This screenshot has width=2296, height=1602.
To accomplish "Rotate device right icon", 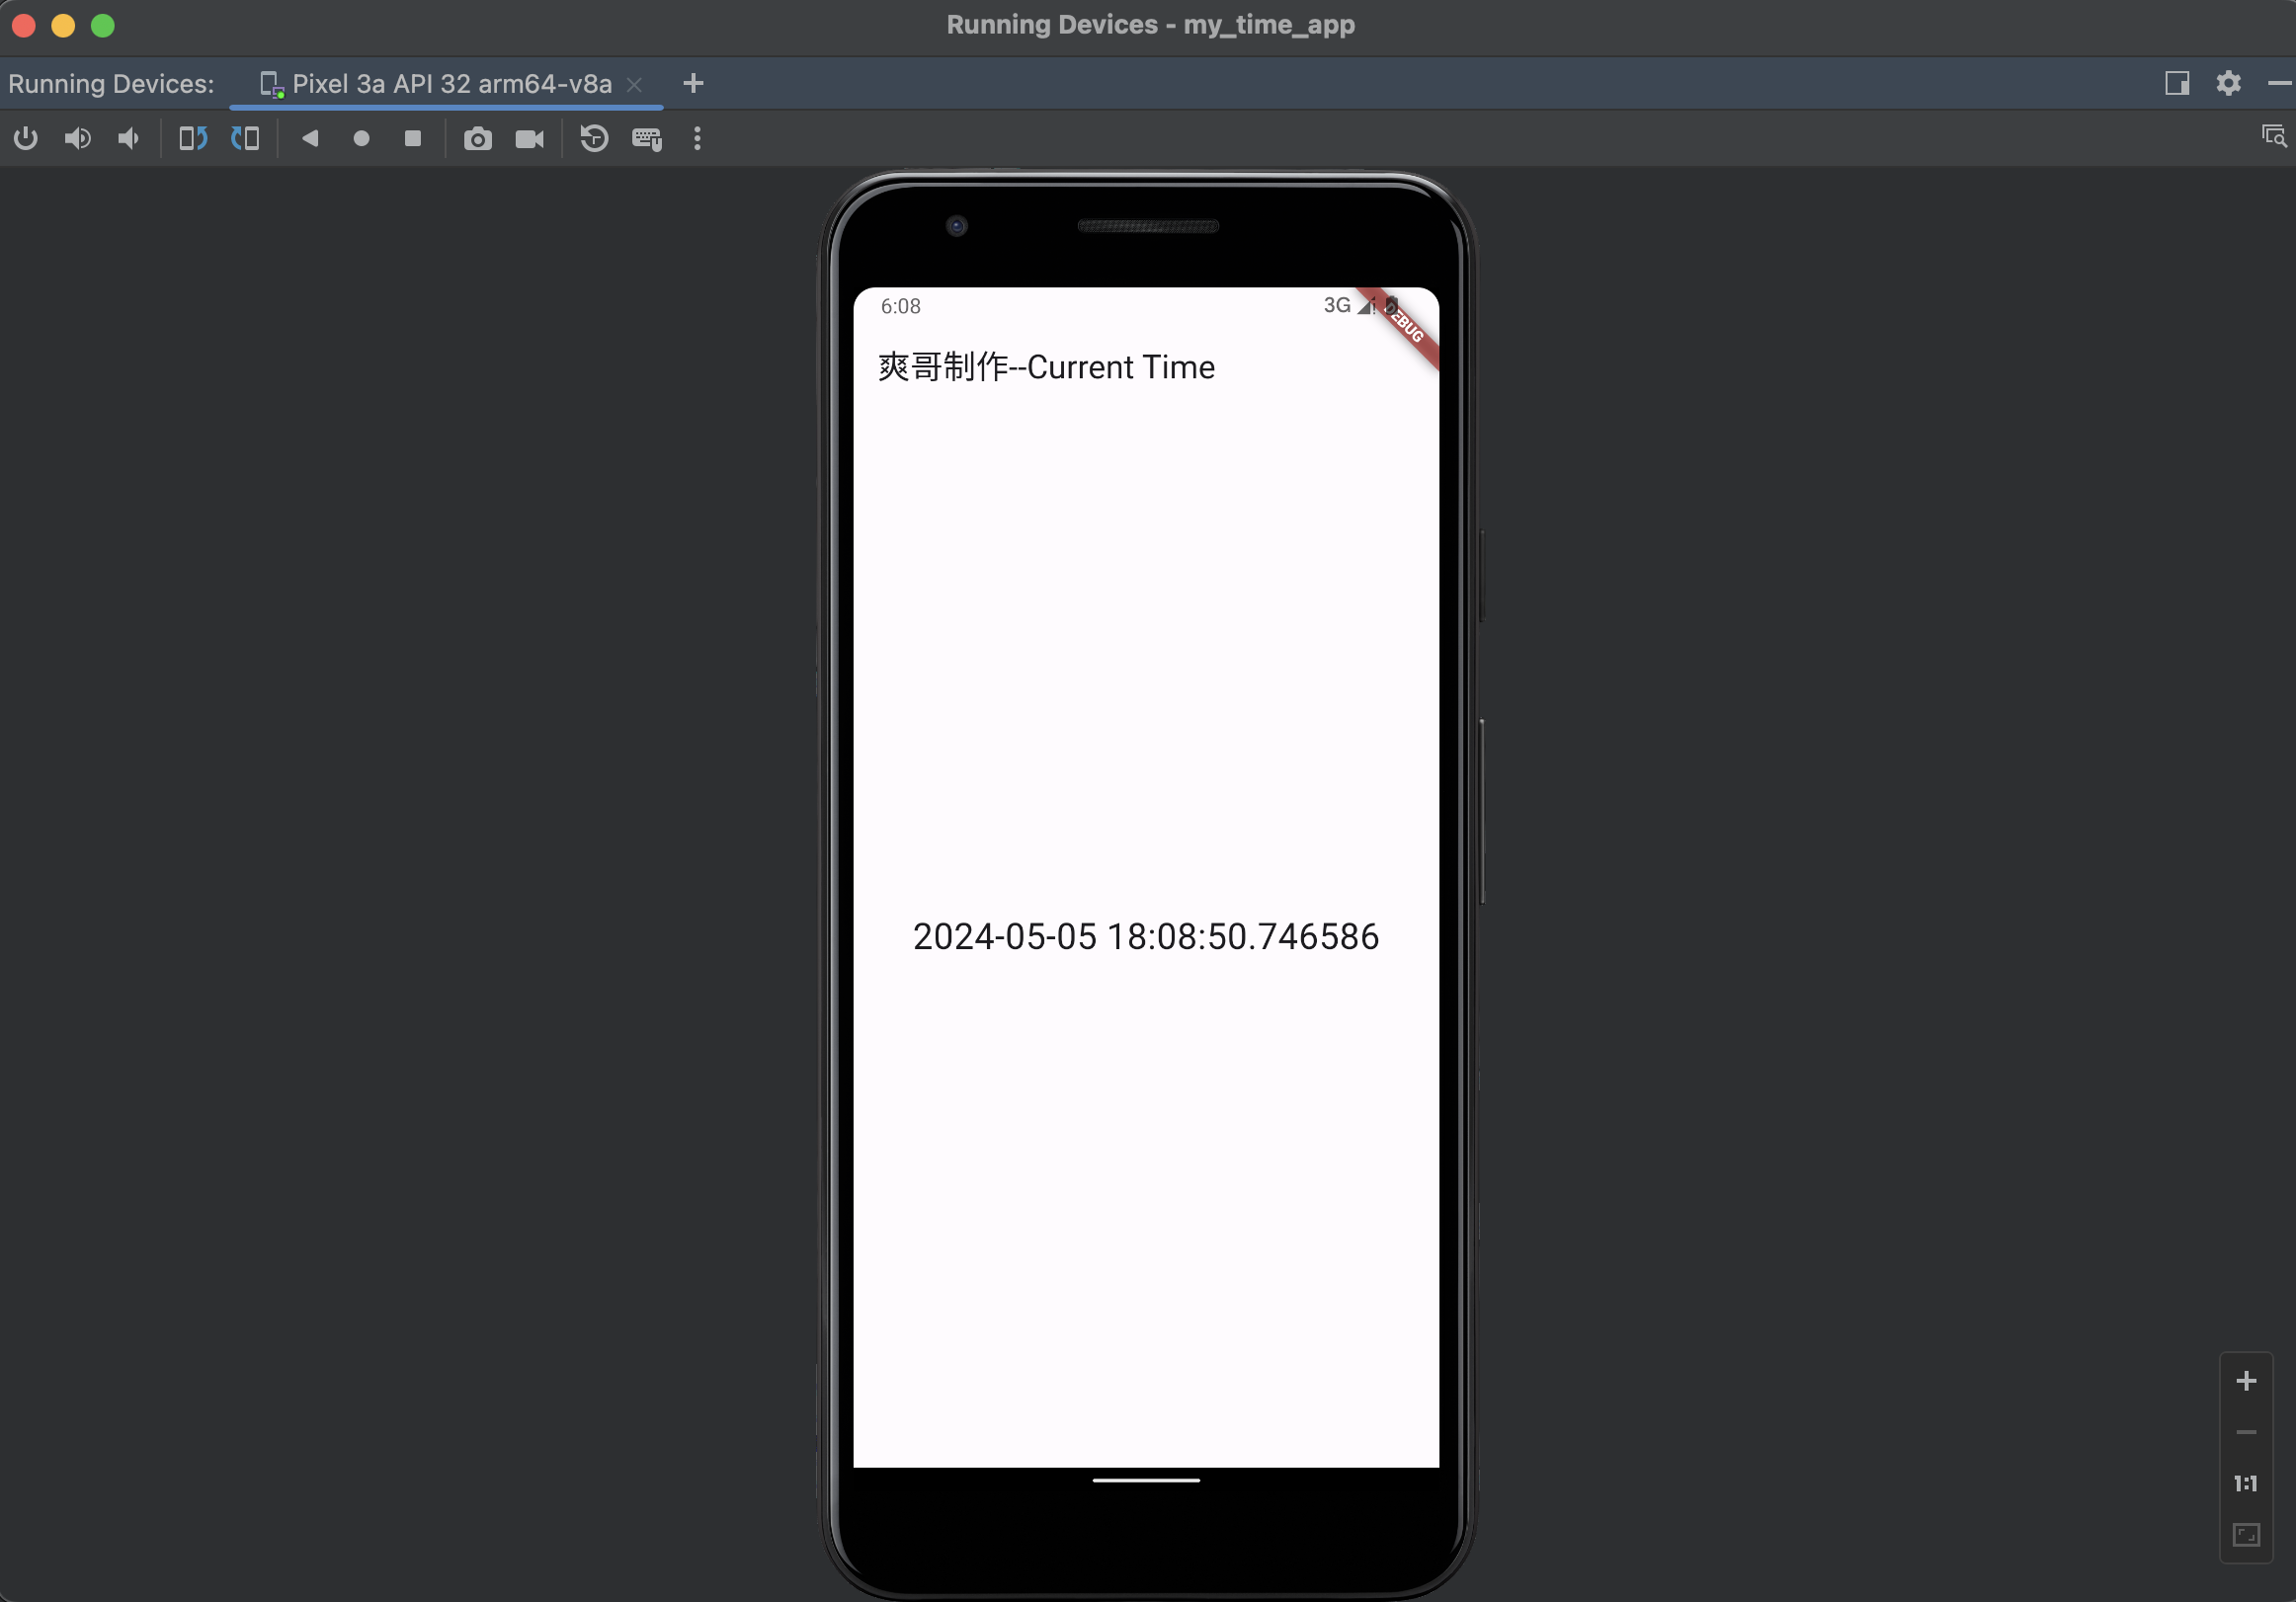I will click(x=245, y=138).
